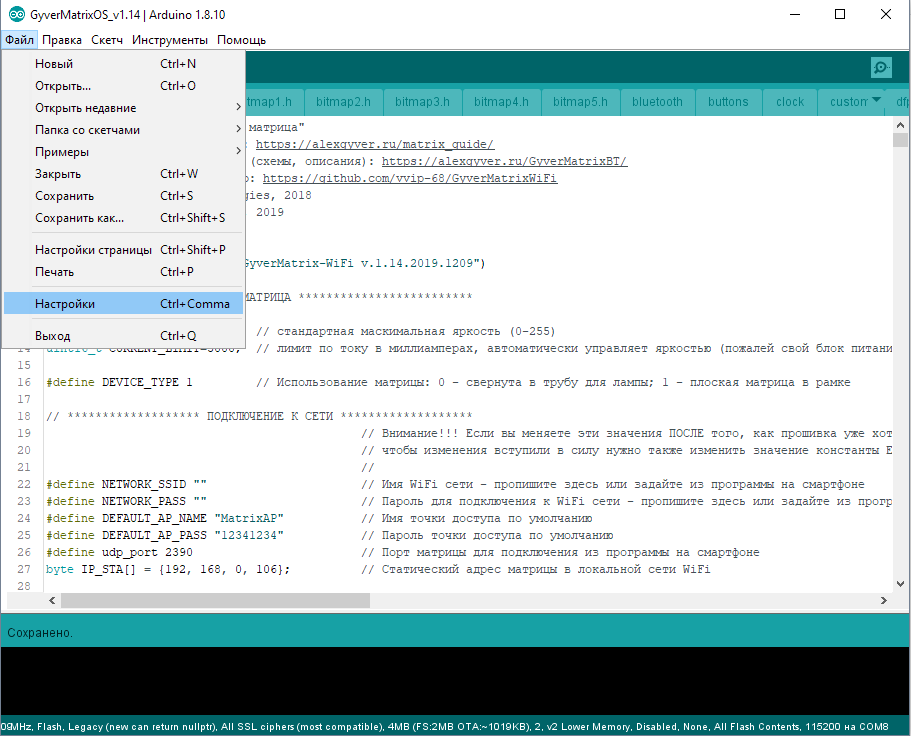Open the Скетч menu
Viewport: 911px width, 736px height.
coord(107,40)
